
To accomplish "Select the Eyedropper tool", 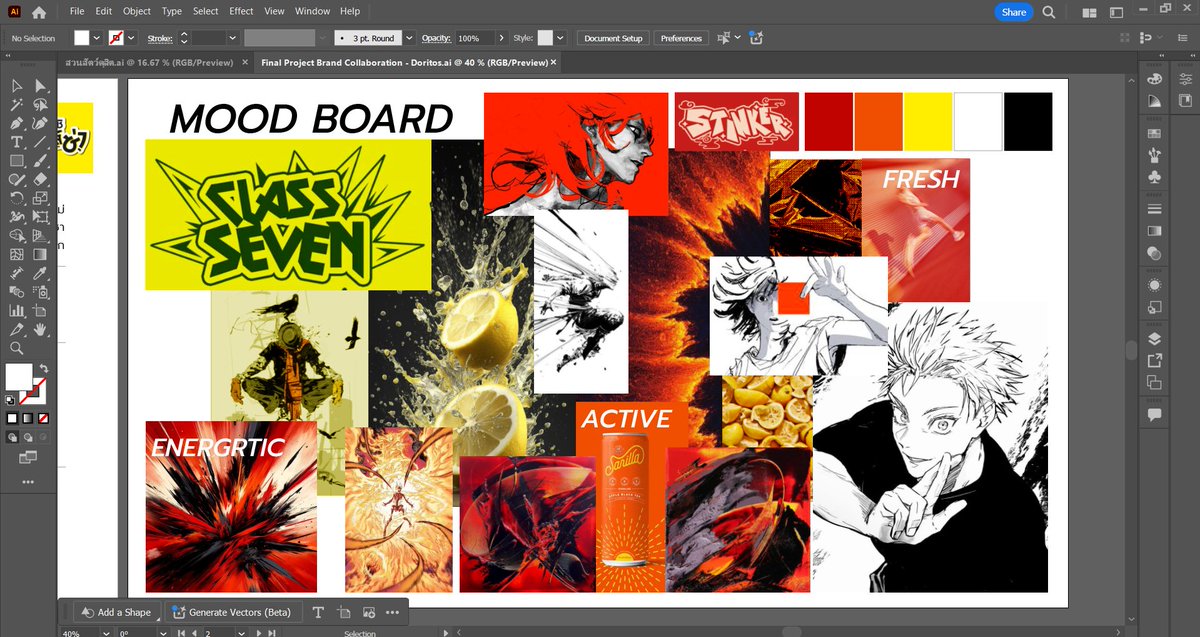I will pyautogui.click(x=41, y=273).
